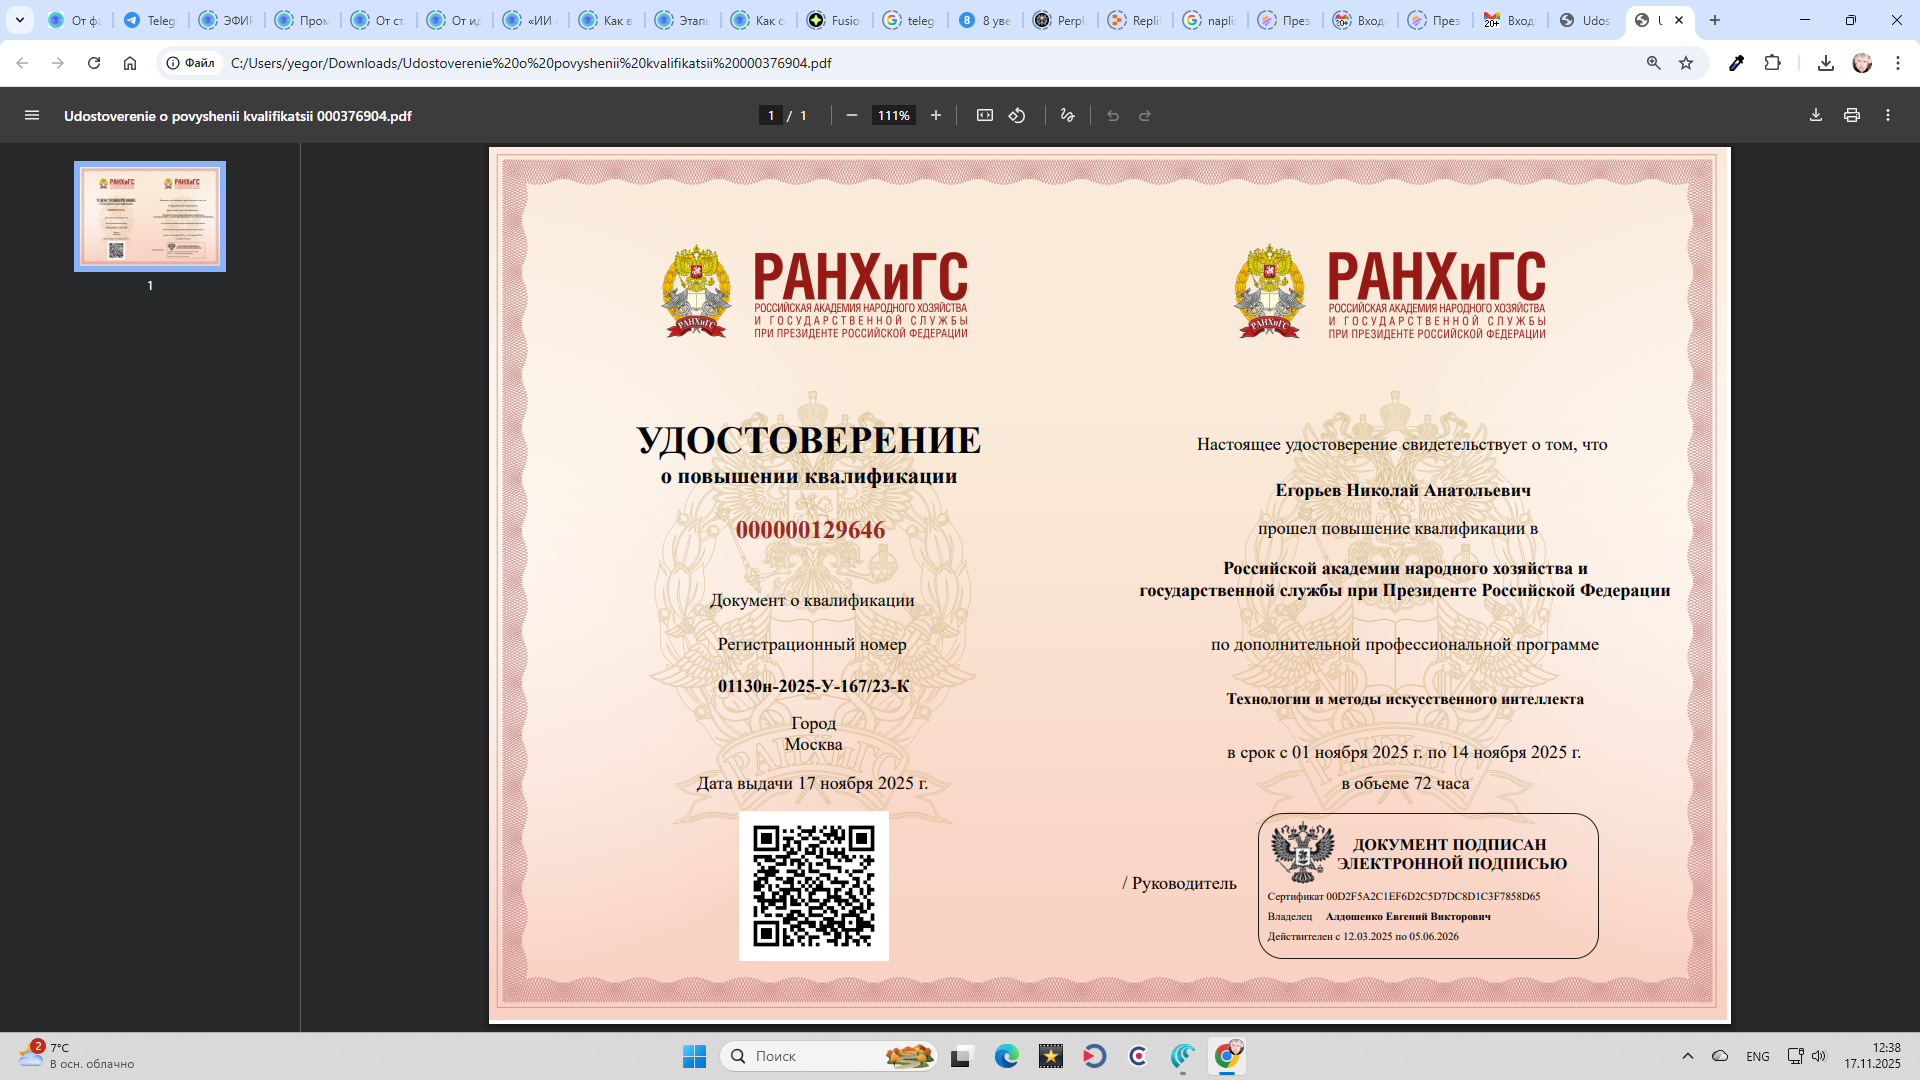Open the Windows Start menu
Viewport: 1920px width, 1080px height.
(694, 1056)
